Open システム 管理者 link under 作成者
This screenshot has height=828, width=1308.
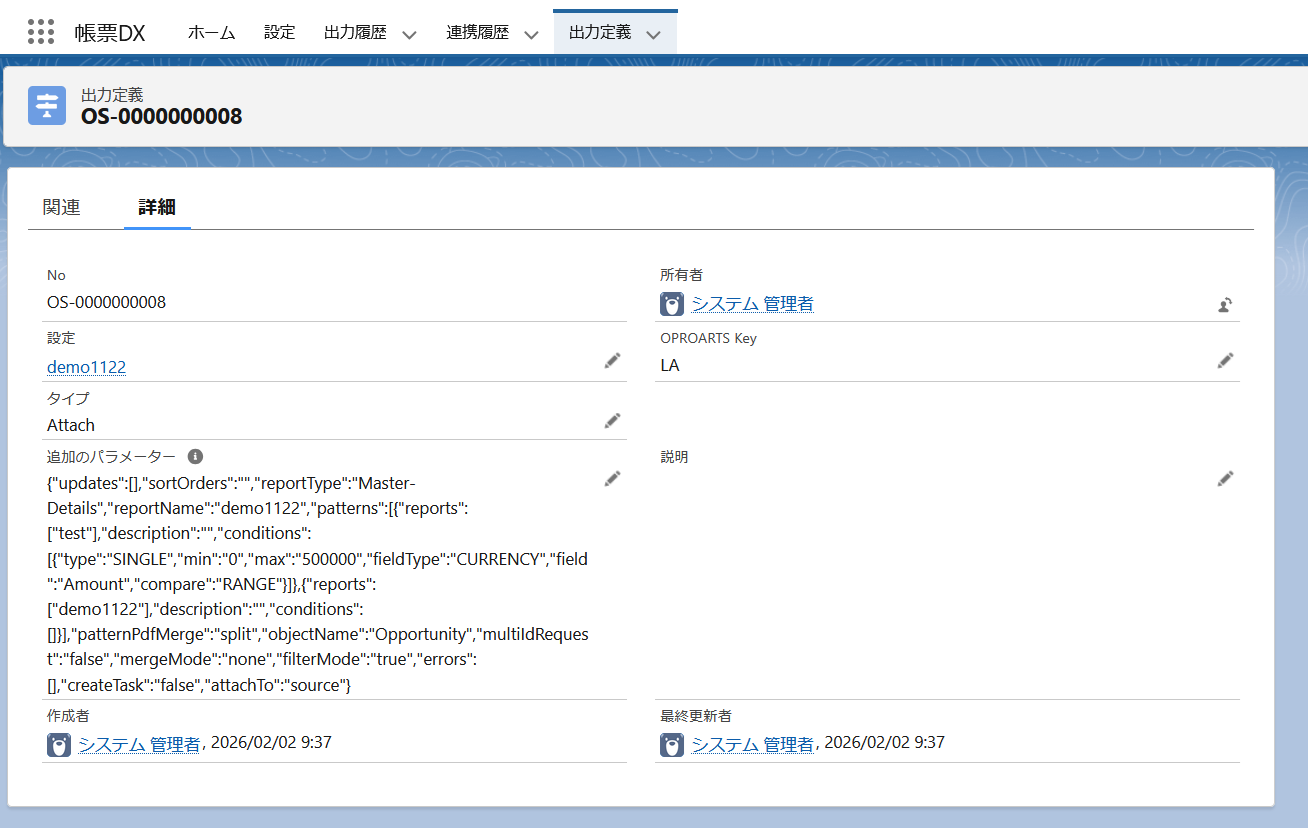pyautogui.click(x=139, y=744)
